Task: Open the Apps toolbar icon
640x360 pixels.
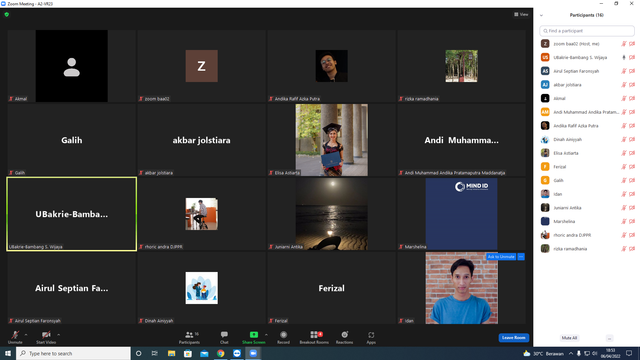Action: click(x=371, y=335)
